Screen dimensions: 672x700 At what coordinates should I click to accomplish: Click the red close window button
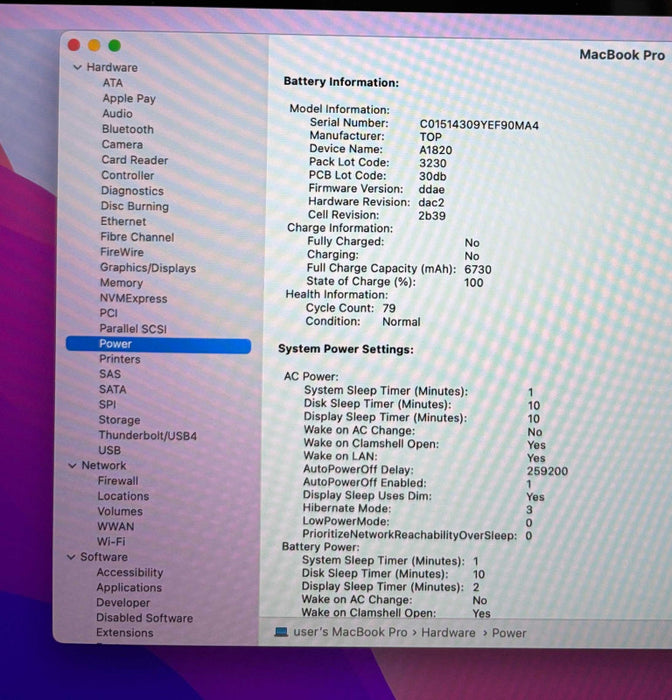[74, 45]
